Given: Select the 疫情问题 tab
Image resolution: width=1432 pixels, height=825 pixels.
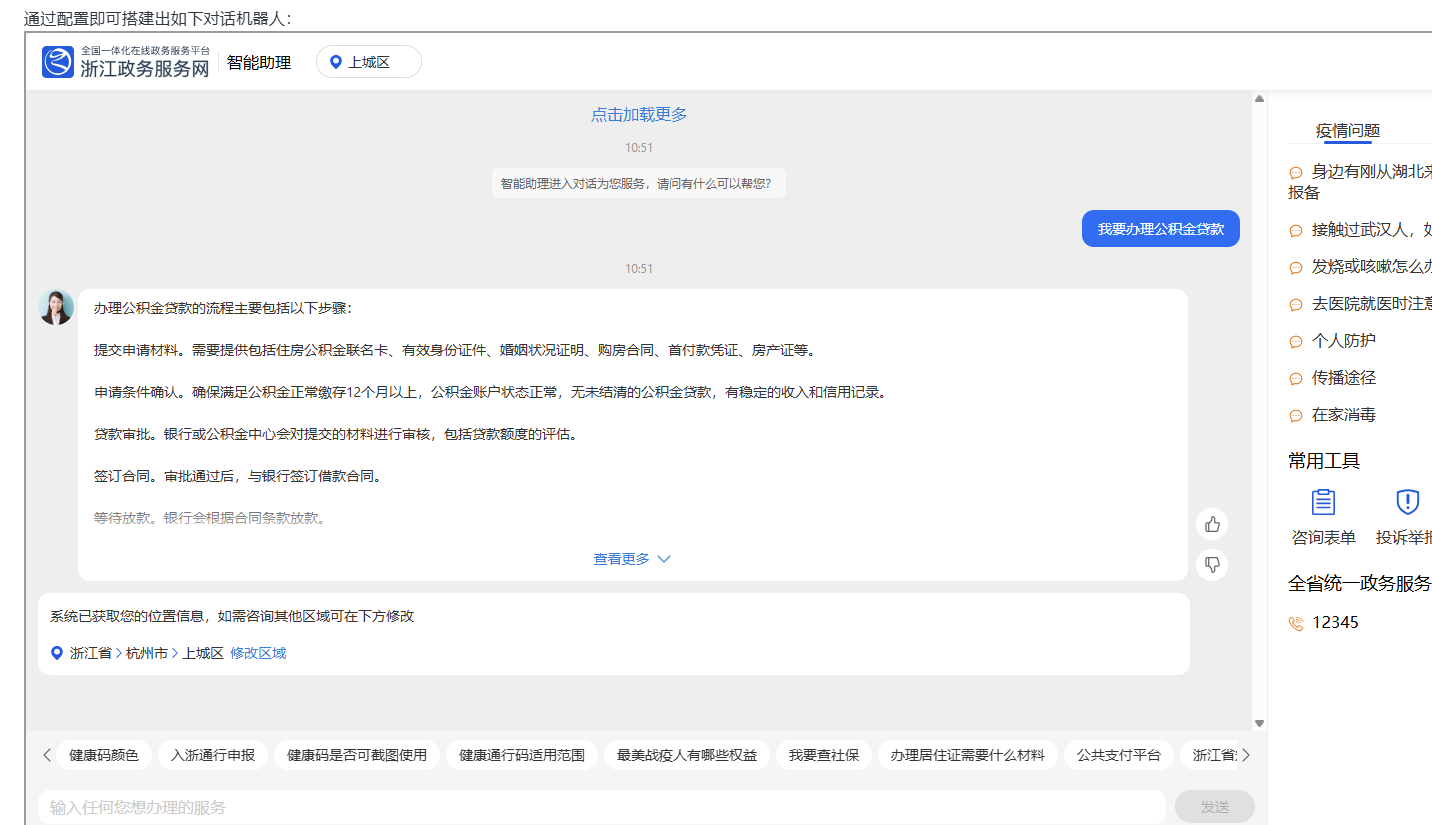Looking at the screenshot, I should point(1347,130).
